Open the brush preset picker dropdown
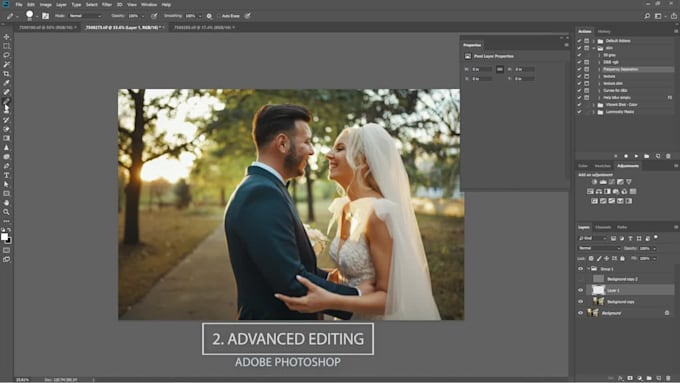Image resolution: width=680 pixels, height=383 pixels. click(36, 16)
